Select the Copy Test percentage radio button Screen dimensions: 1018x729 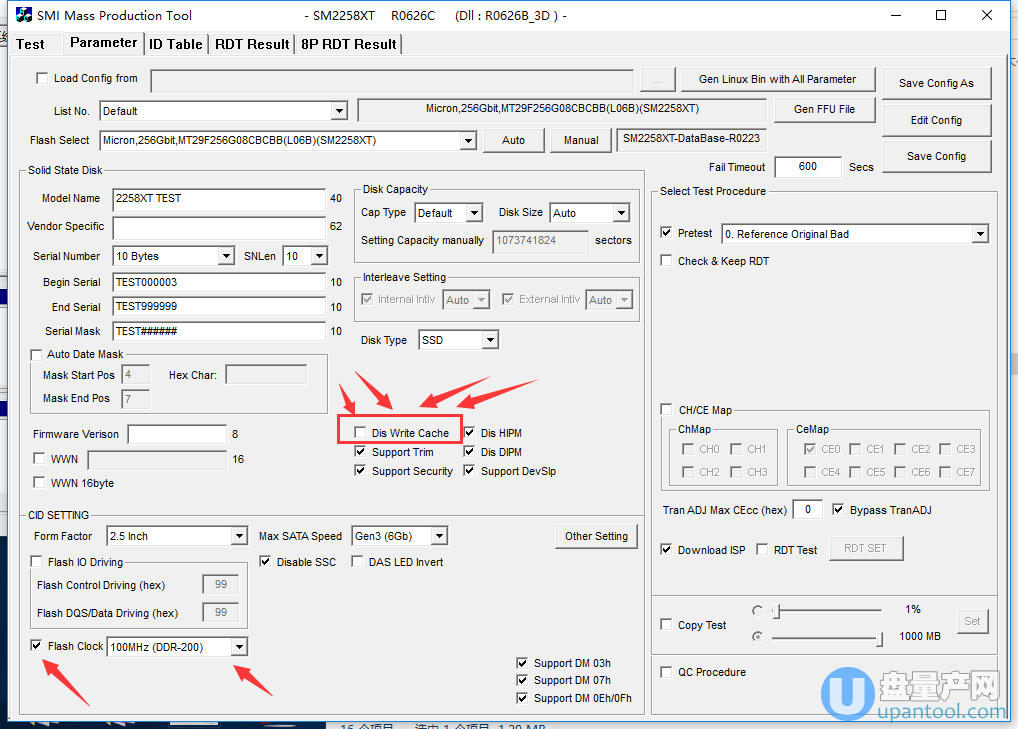757,610
